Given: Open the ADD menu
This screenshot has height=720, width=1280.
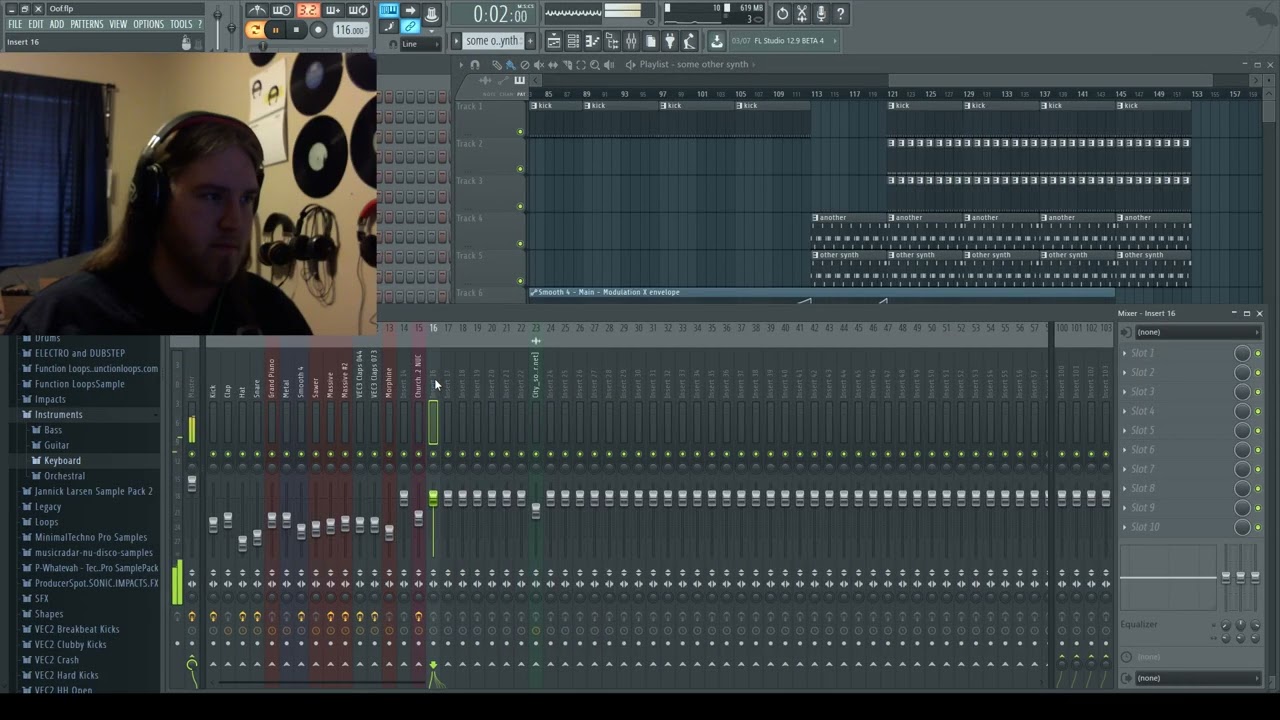Looking at the screenshot, I should (56, 24).
